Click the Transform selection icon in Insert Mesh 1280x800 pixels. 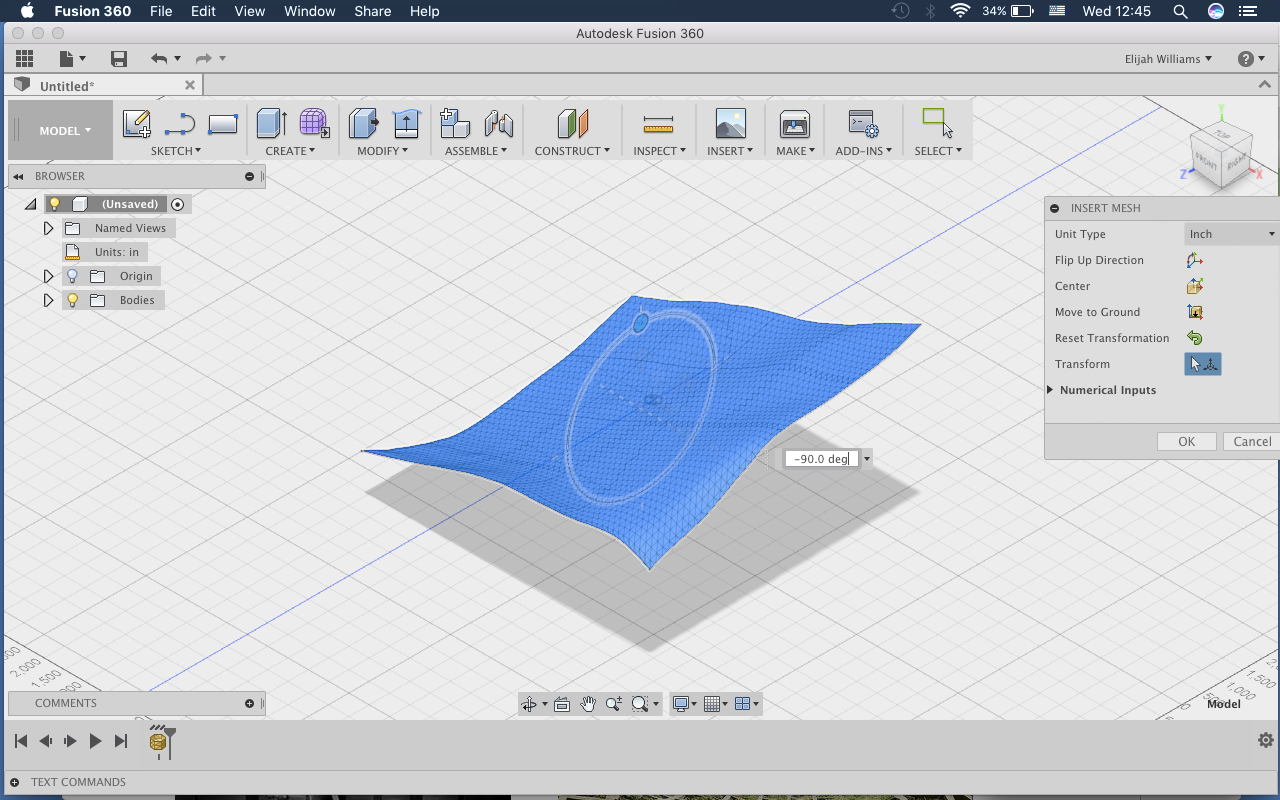(1203, 364)
